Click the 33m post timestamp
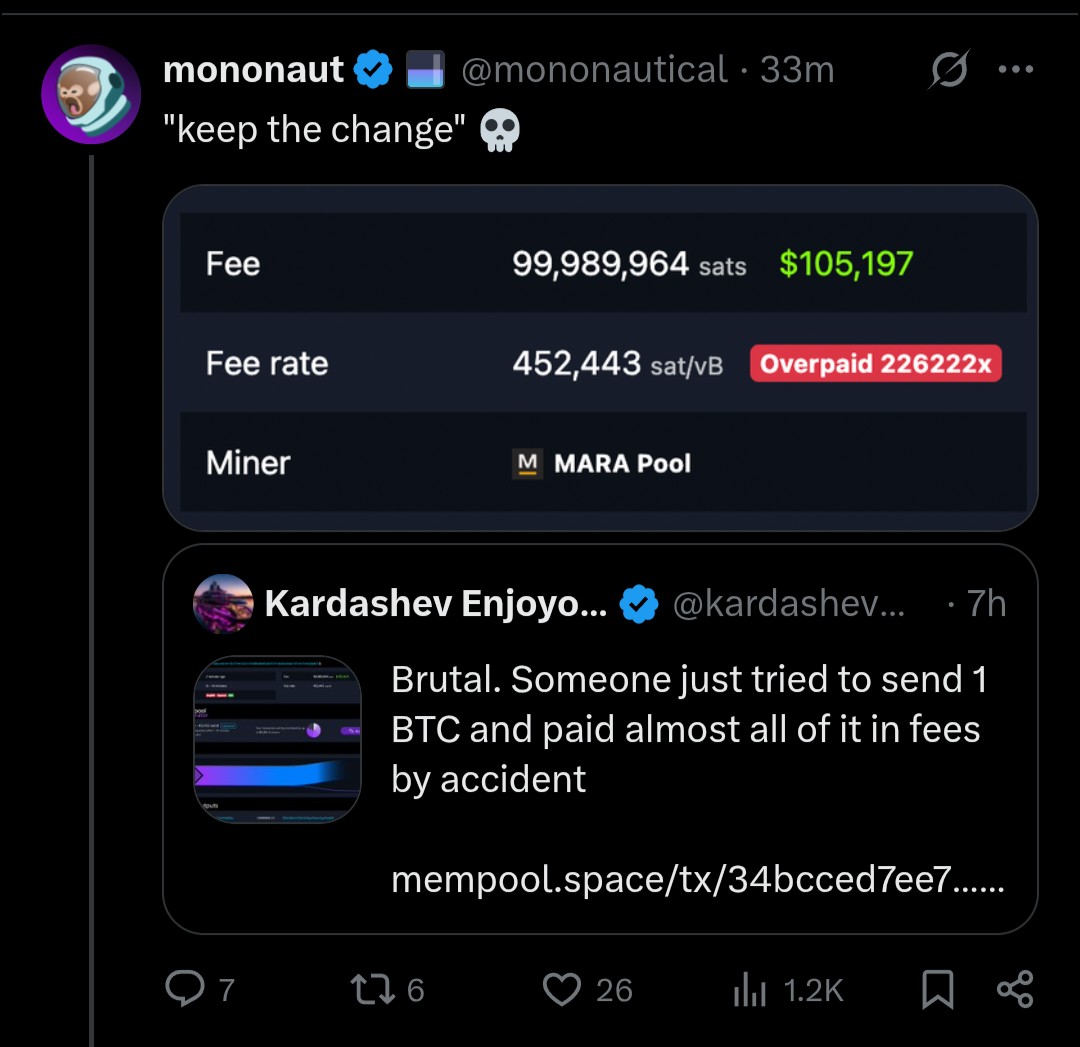The image size is (1080, 1047). (797, 70)
